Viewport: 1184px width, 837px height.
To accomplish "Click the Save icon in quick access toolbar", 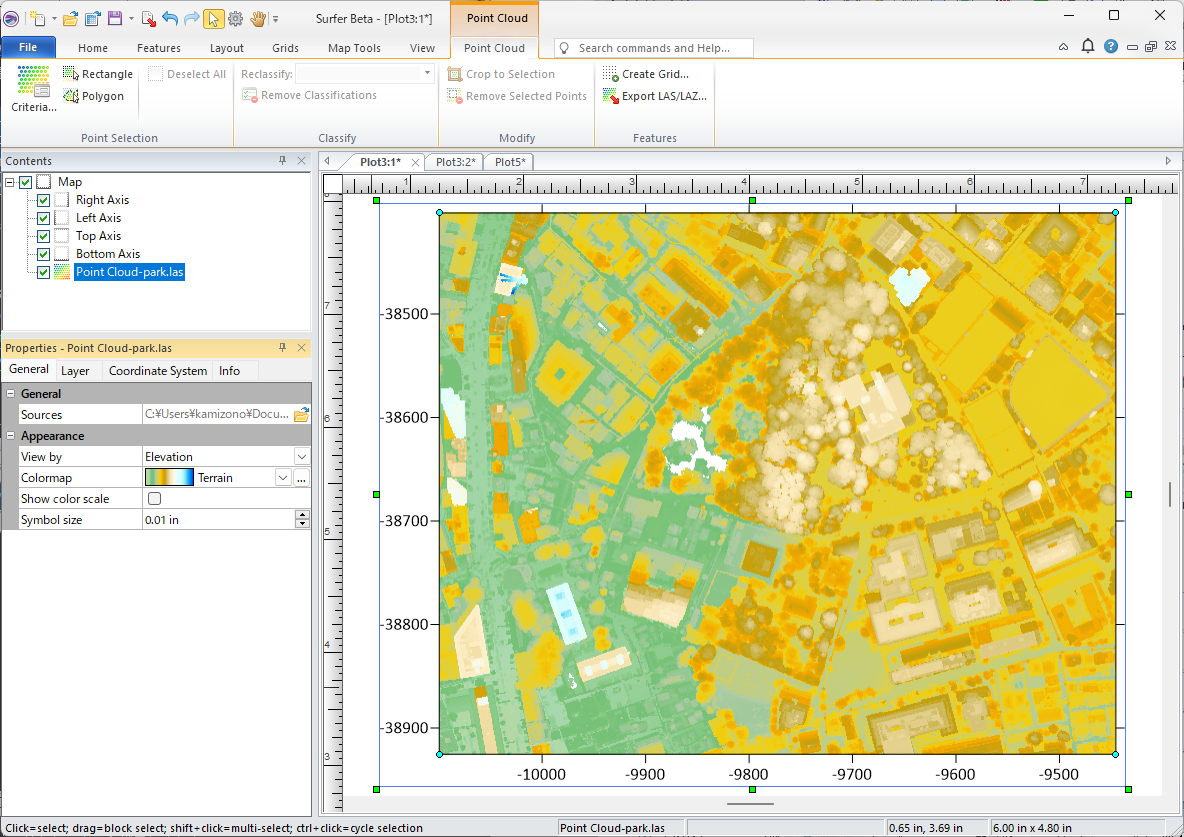I will pyautogui.click(x=115, y=18).
